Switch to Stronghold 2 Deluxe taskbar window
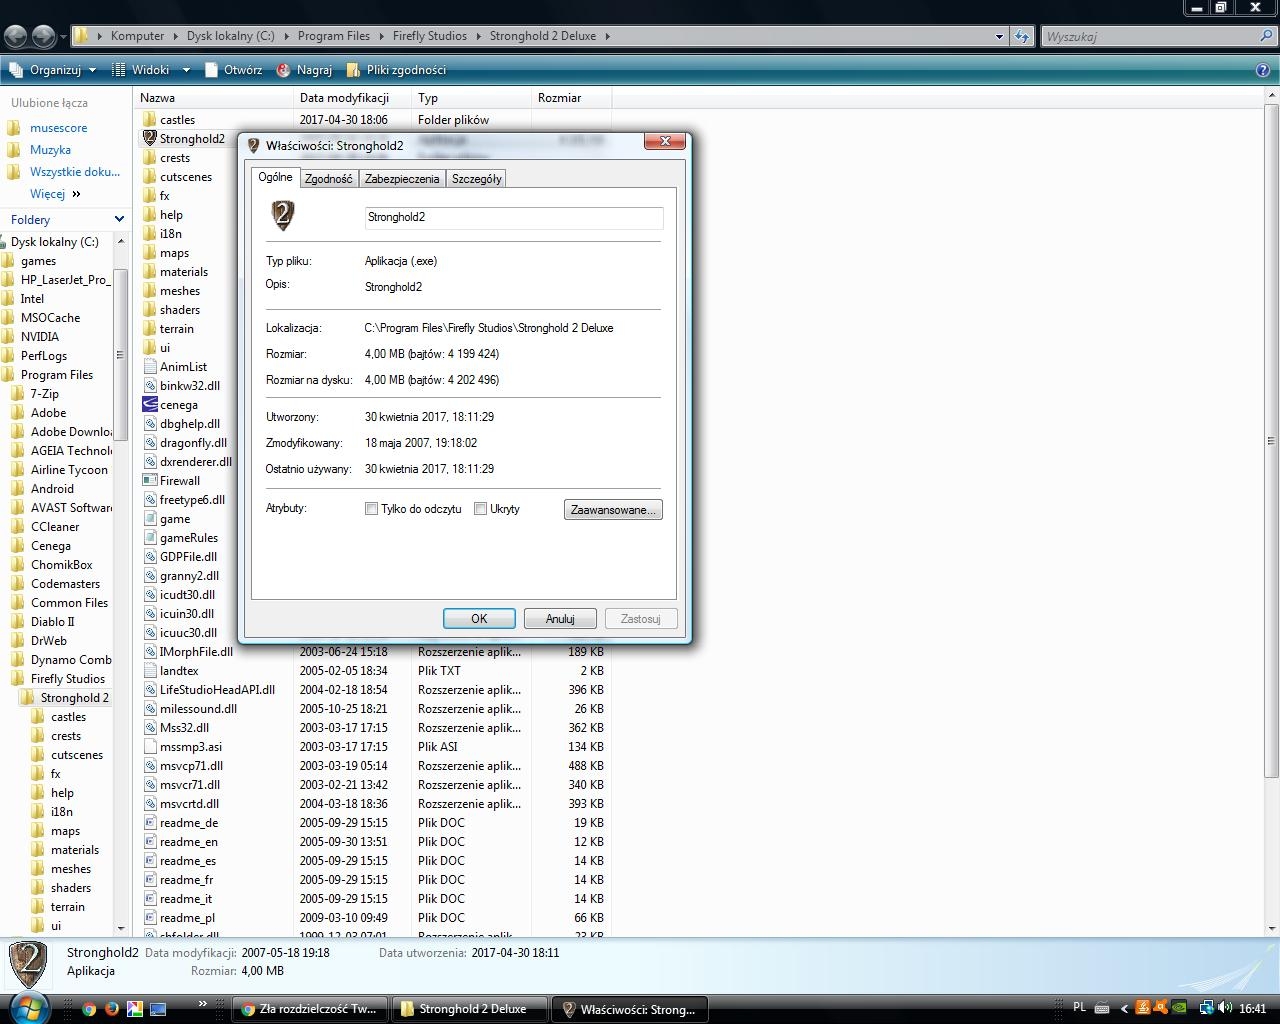This screenshot has width=1280, height=1024. [468, 1009]
